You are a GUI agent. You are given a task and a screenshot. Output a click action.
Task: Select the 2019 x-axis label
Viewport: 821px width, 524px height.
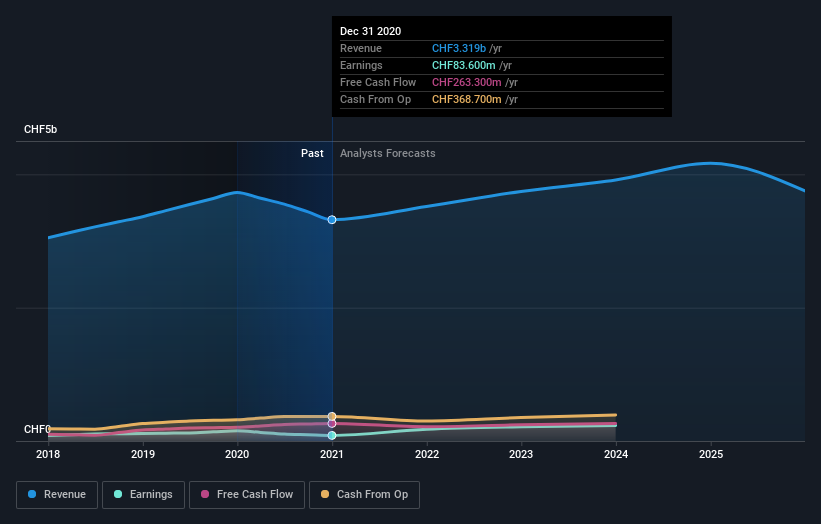(143, 454)
